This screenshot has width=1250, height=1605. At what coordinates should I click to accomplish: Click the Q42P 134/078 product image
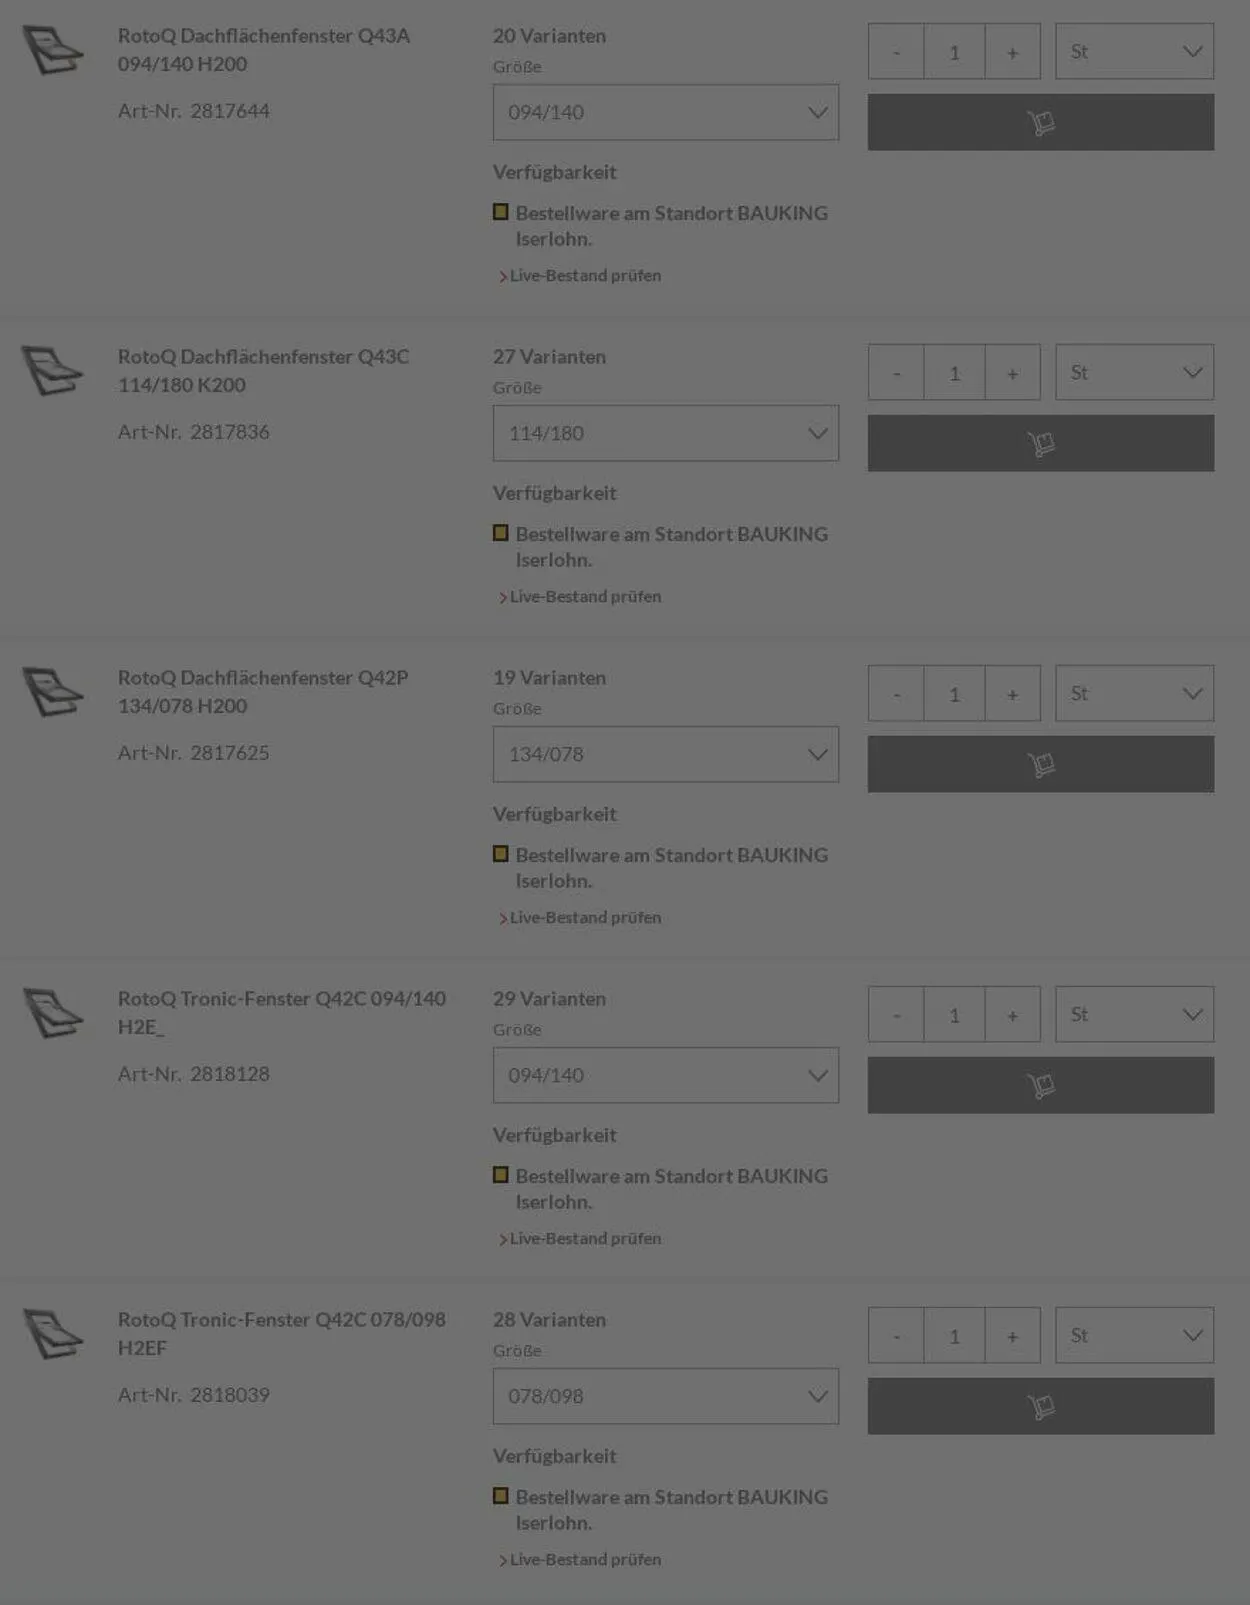click(53, 692)
